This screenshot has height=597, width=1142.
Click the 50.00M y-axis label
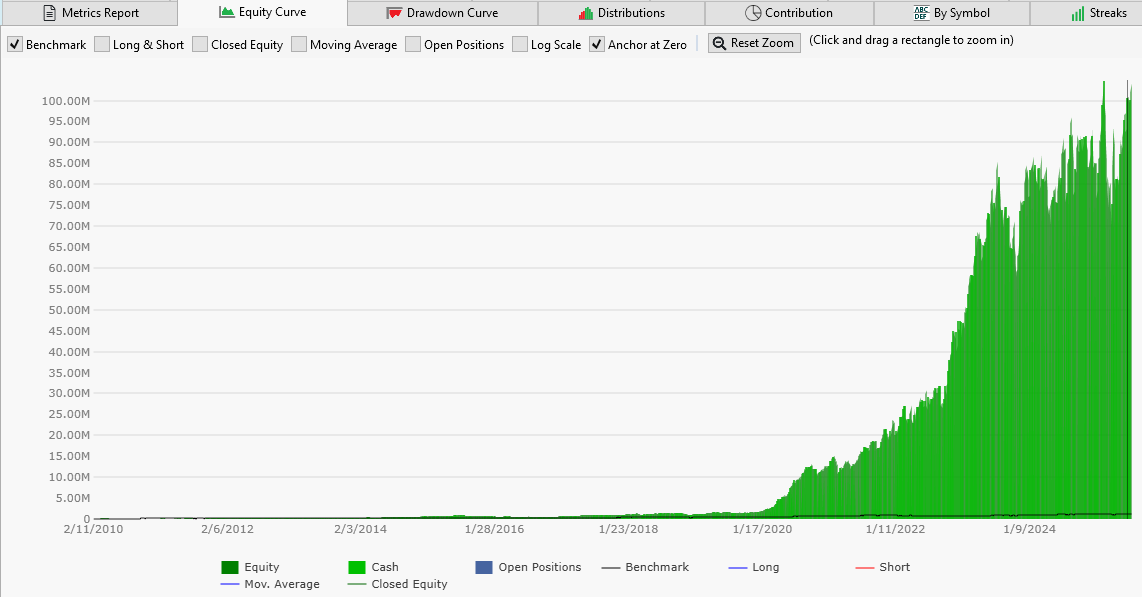[68, 310]
